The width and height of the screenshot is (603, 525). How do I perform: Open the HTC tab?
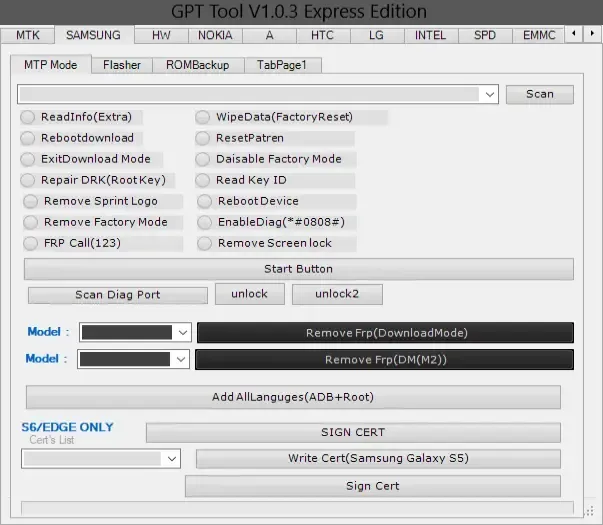(322, 35)
